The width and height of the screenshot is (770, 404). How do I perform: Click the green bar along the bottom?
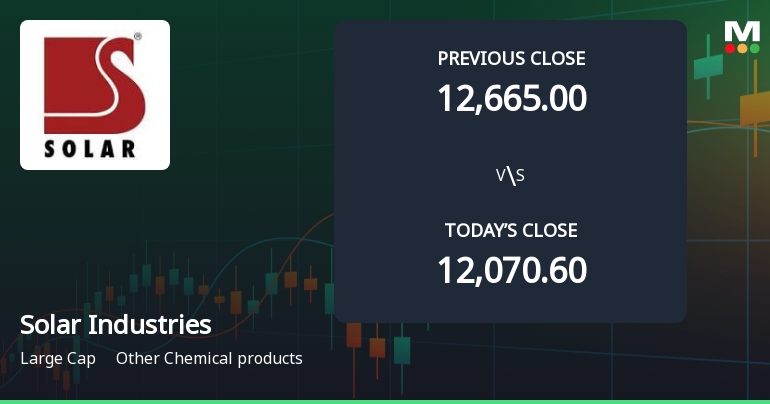pos(385,402)
